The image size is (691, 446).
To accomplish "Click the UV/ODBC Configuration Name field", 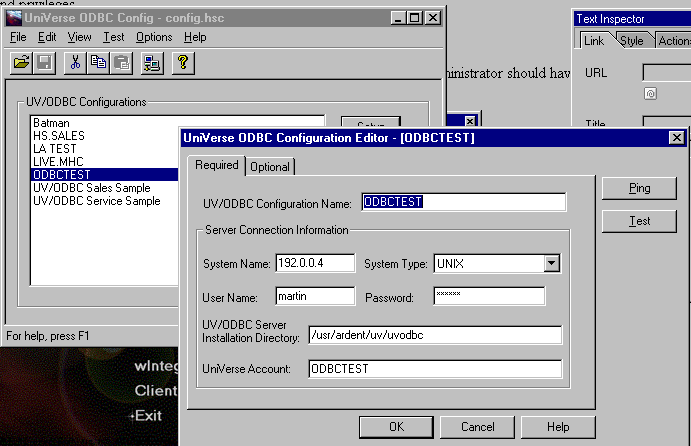I will pyautogui.click(x=464, y=202).
